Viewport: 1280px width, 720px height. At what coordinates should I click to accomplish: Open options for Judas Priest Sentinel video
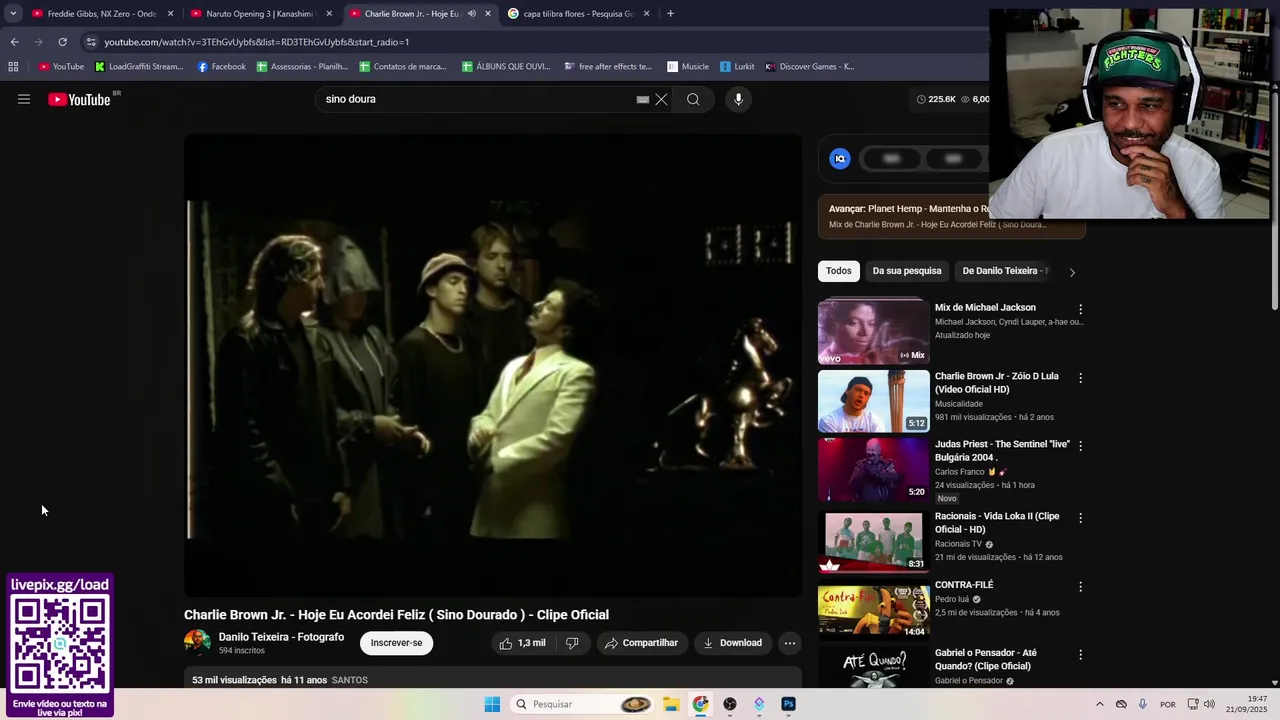(1080, 446)
